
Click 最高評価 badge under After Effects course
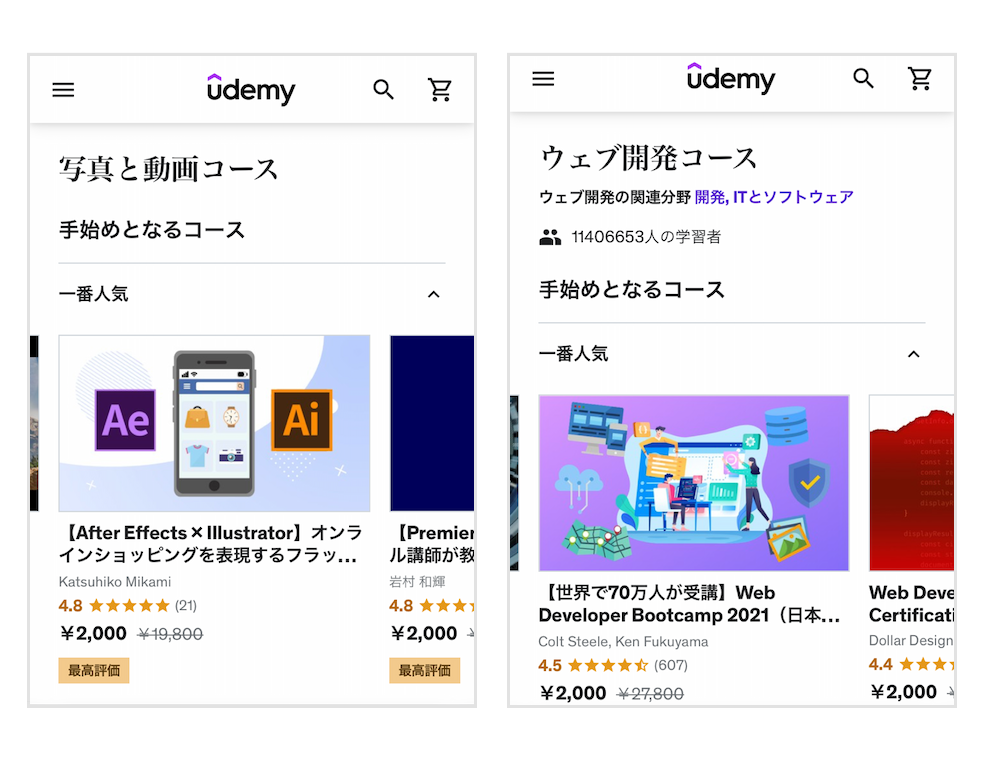[94, 670]
